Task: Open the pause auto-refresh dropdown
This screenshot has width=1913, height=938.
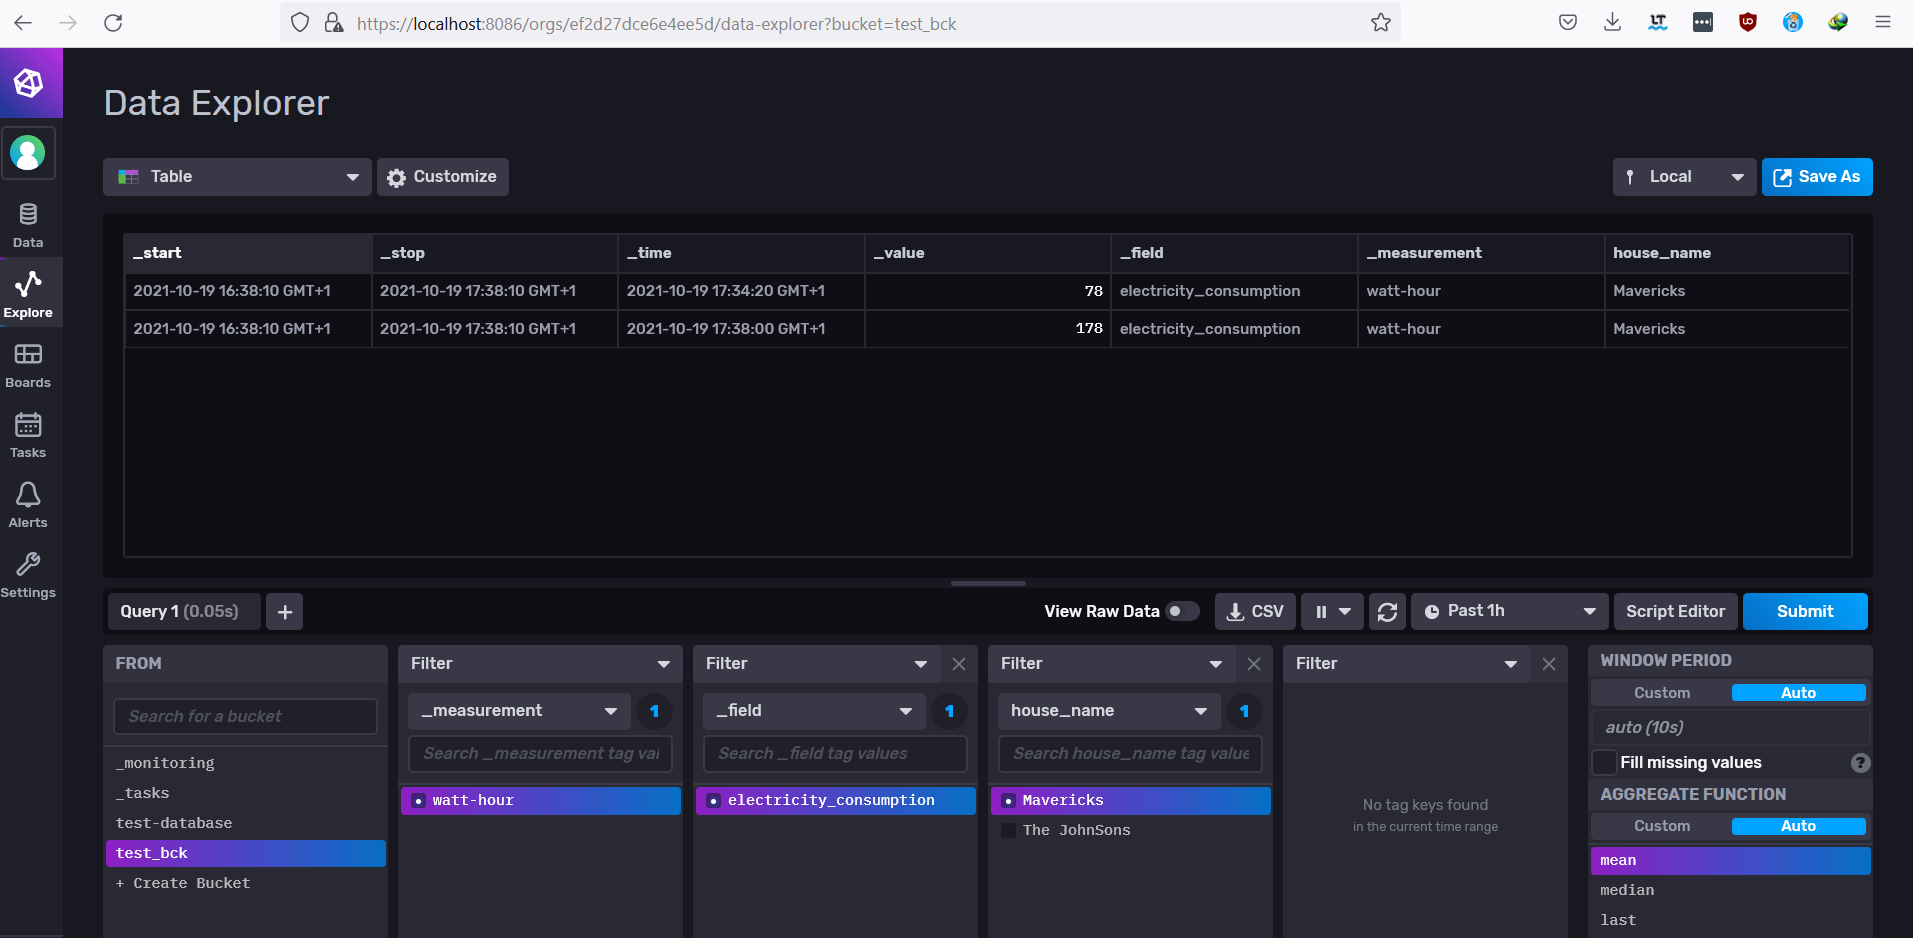Action: pos(1332,611)
